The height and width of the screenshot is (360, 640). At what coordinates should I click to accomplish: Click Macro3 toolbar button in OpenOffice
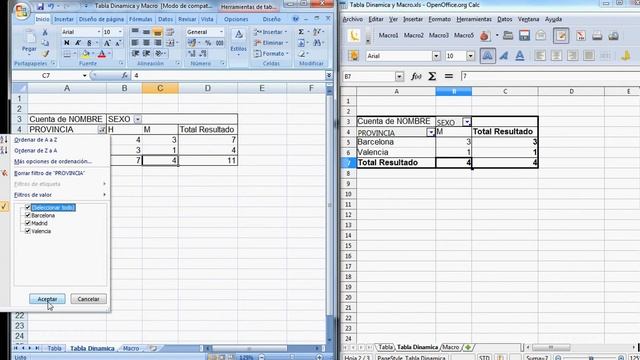pyautogui.click(x=439, y=36)
